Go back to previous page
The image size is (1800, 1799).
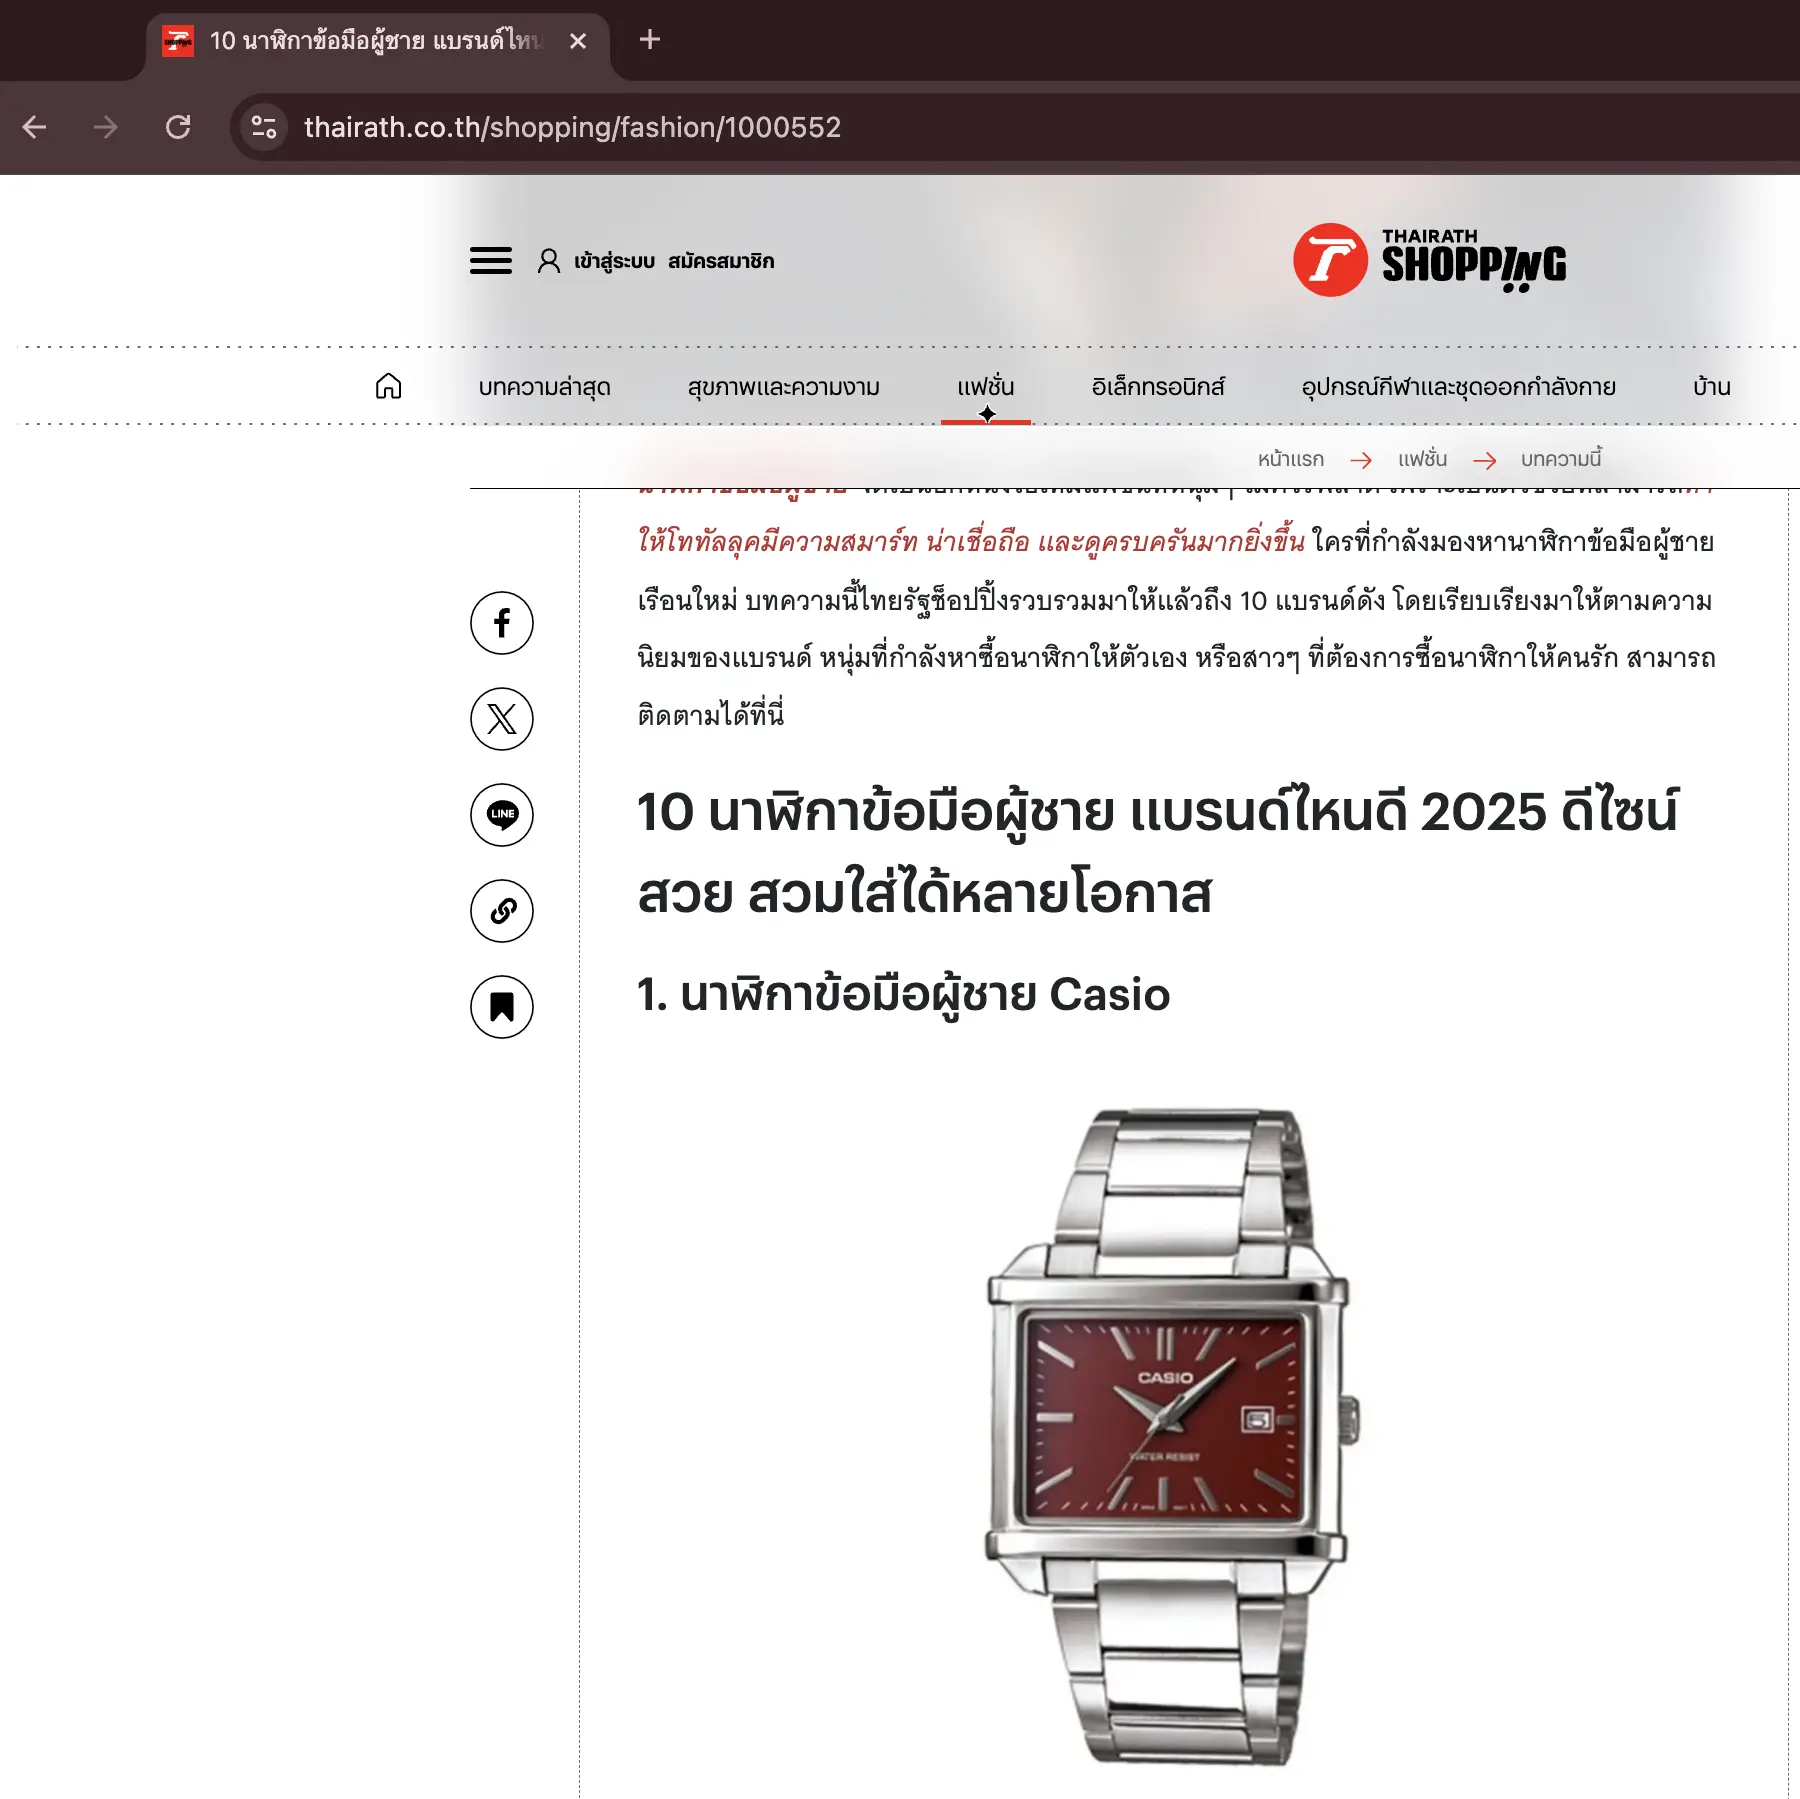tap(35, 127)
